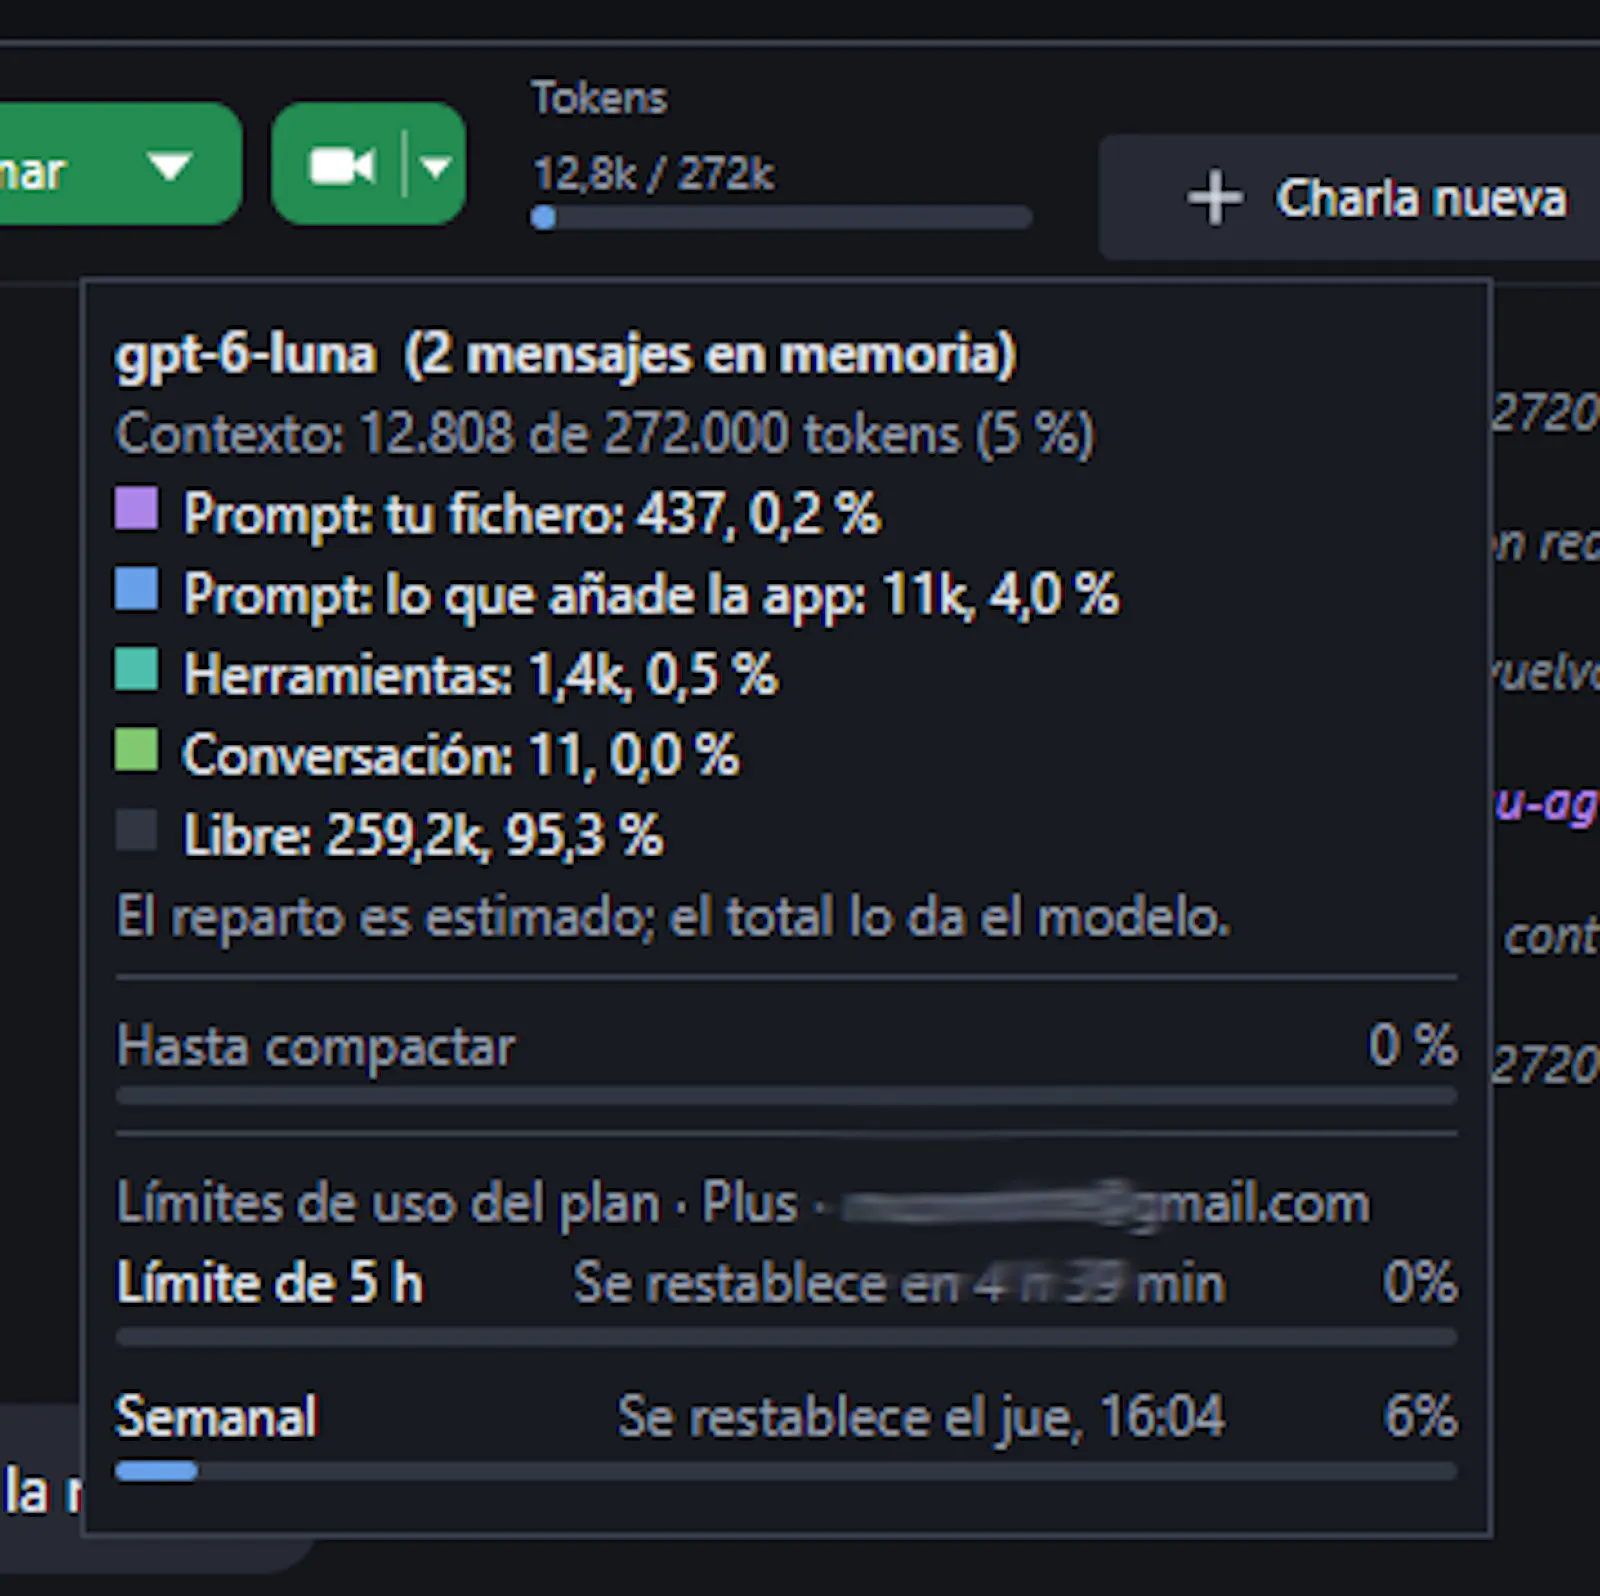The image size is (1600, 1596).
Task: Click the purple swatch for Prompt: tu fichero
Action: click(x=137, y=508)
